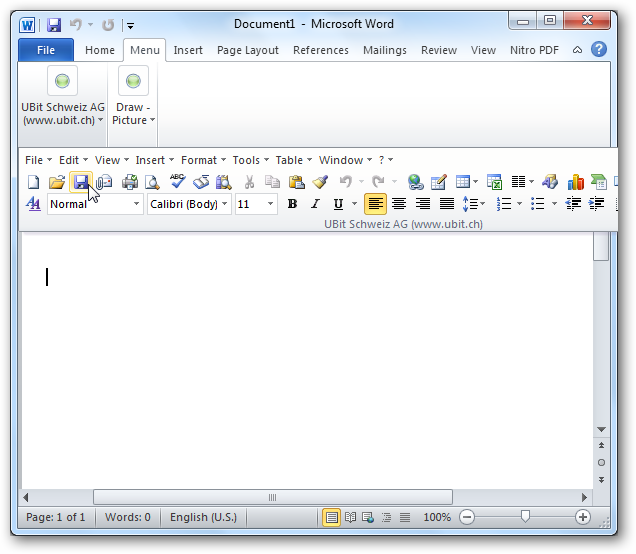Toggle Bold formatting
The width and height of the screenshot is (636, 554).
tap(292, 204)
